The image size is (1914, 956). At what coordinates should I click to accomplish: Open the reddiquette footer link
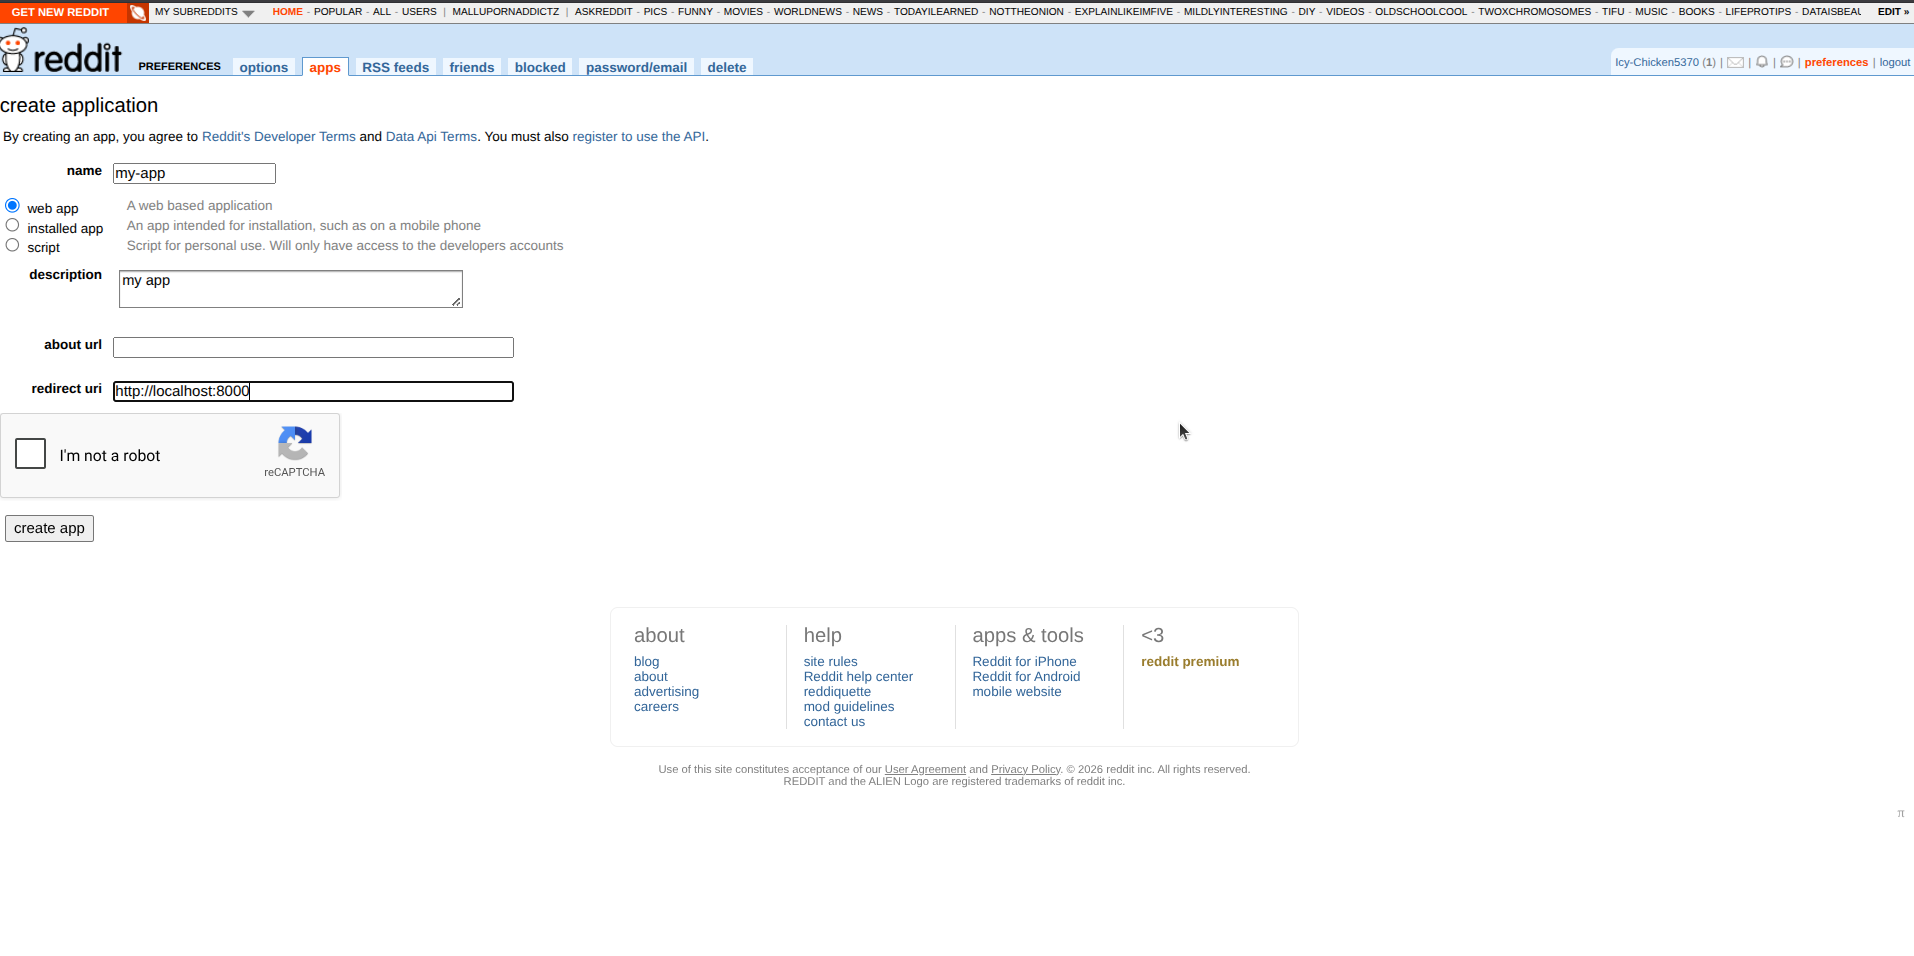point(837,692)
